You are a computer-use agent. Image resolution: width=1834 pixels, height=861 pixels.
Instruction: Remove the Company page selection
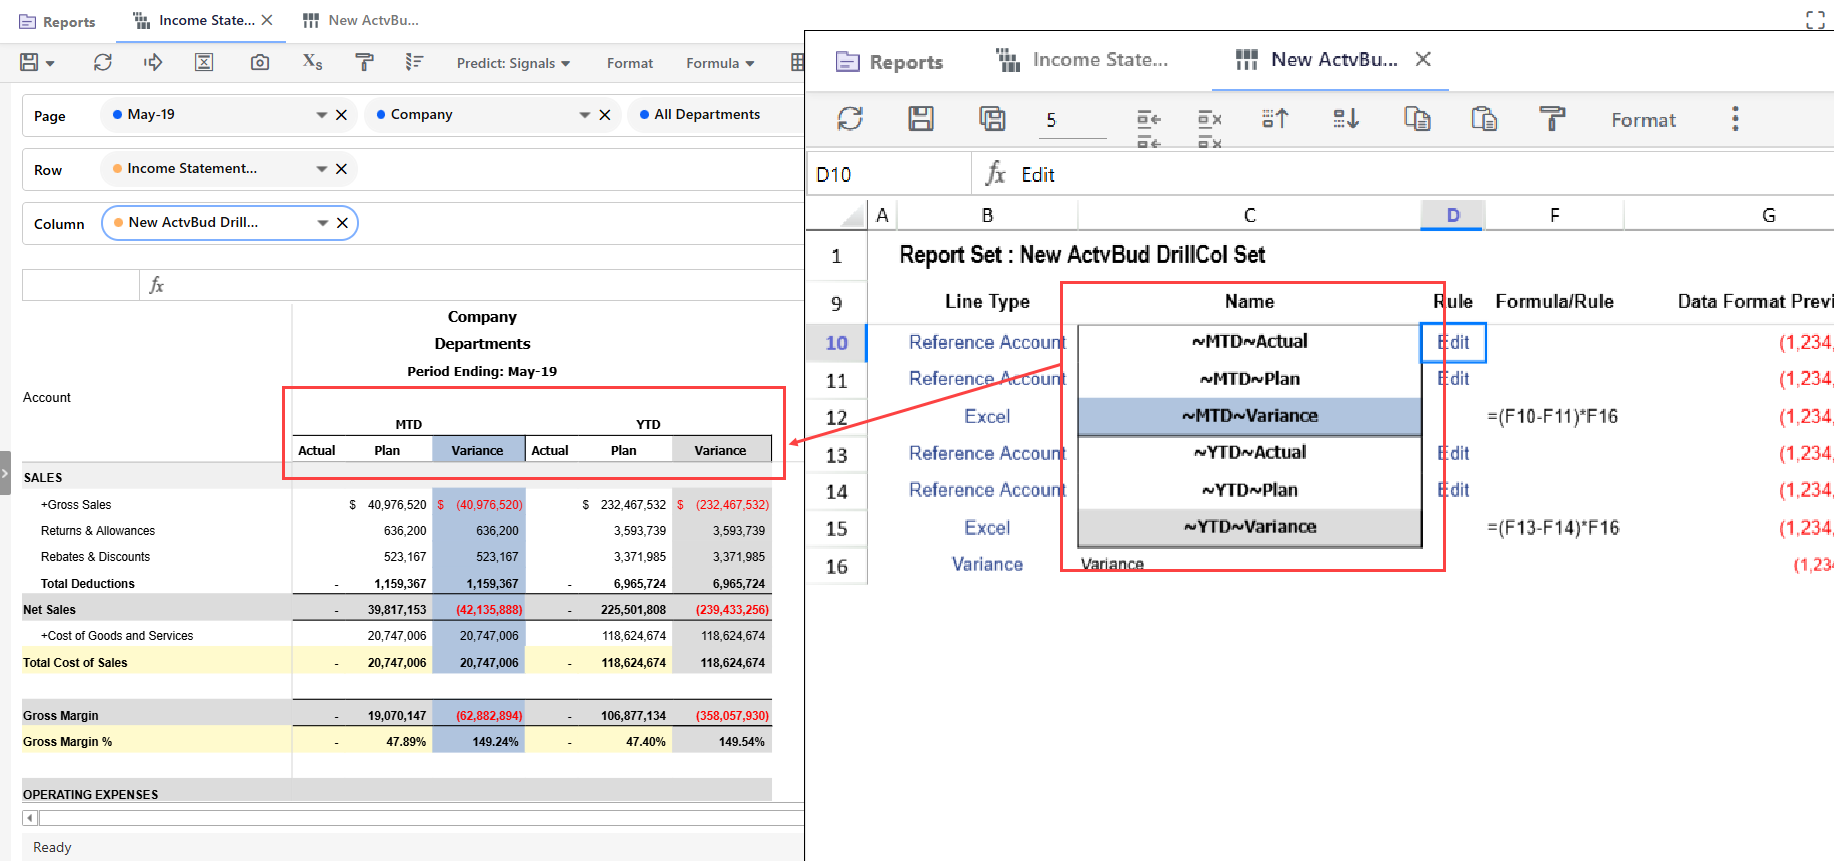tap(605, 115)
